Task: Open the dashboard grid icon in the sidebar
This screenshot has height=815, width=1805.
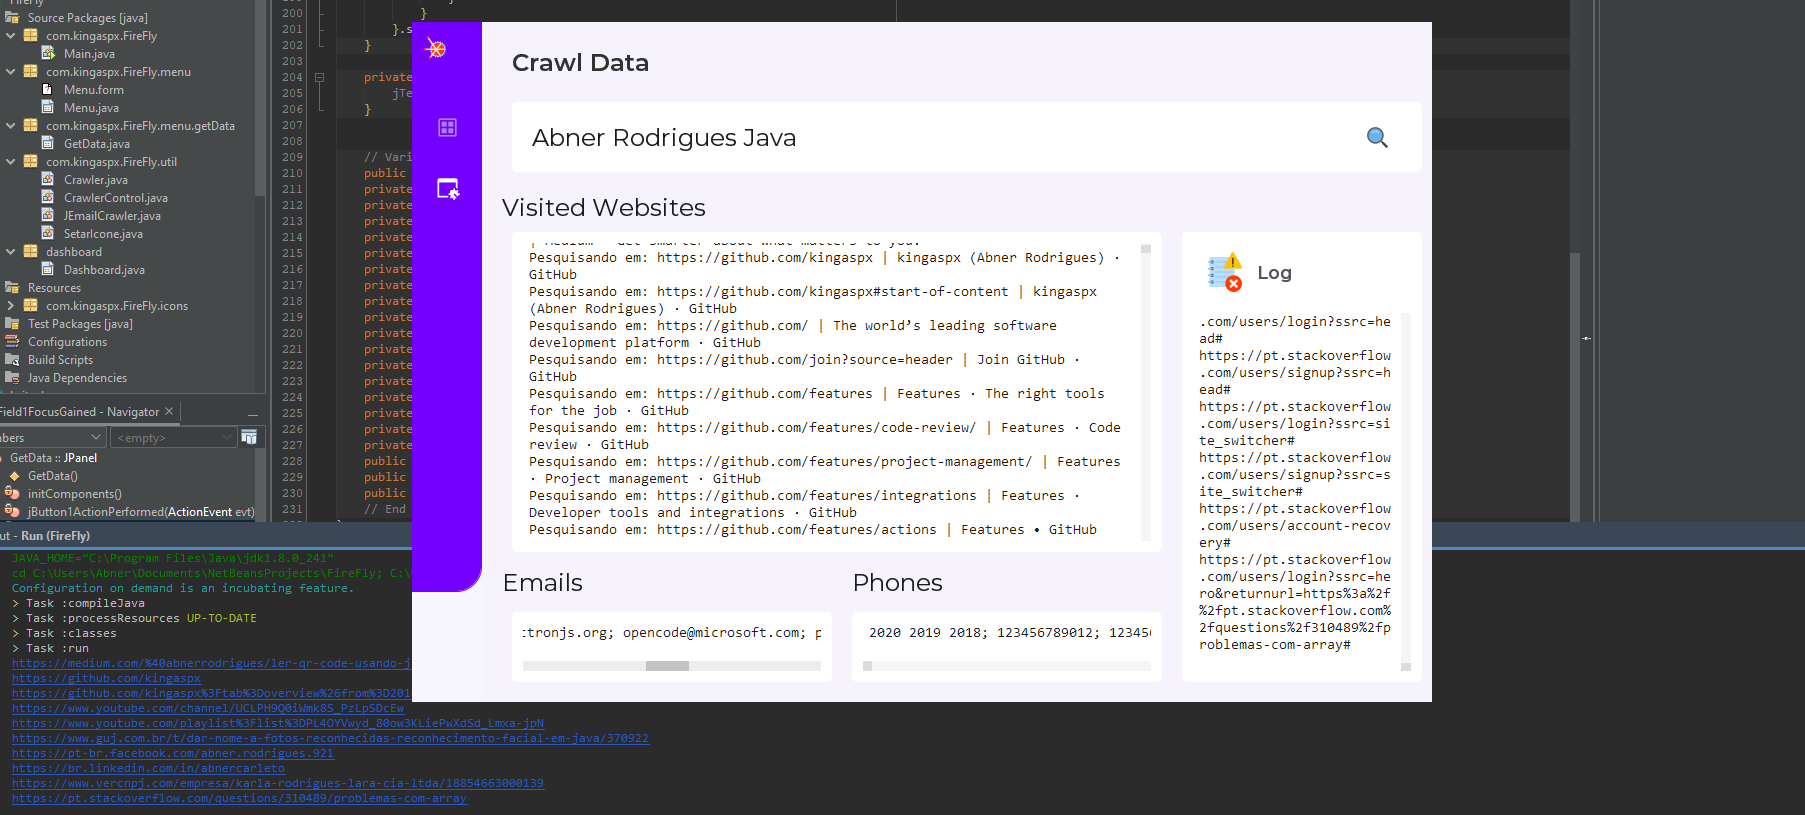Action: pyautogui.click(x=447, y=127)
